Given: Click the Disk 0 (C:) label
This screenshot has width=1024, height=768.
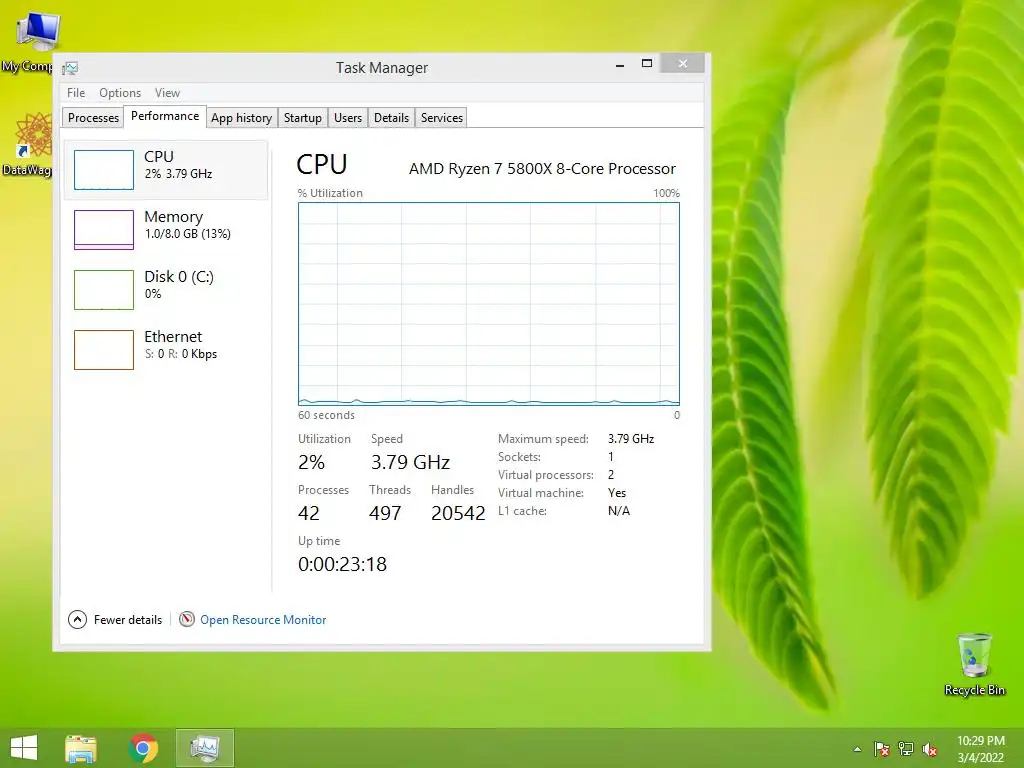Looking at the screenshot, I should tap(179, 277).
